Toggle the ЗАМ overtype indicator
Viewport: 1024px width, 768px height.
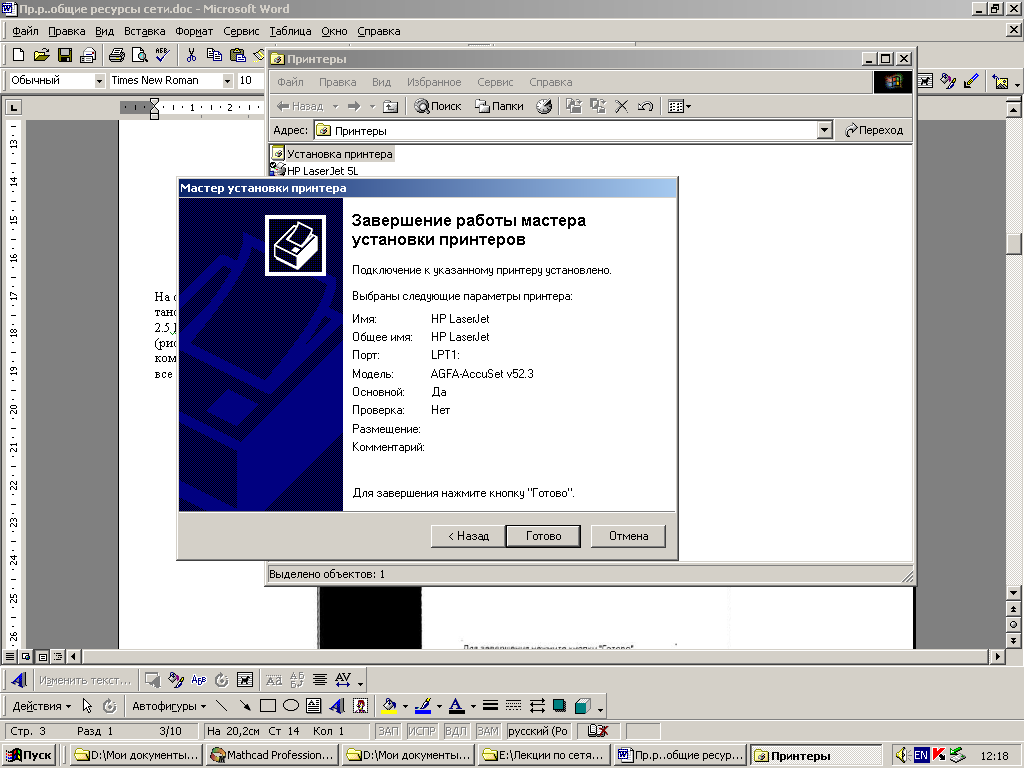tap(487, 731)
